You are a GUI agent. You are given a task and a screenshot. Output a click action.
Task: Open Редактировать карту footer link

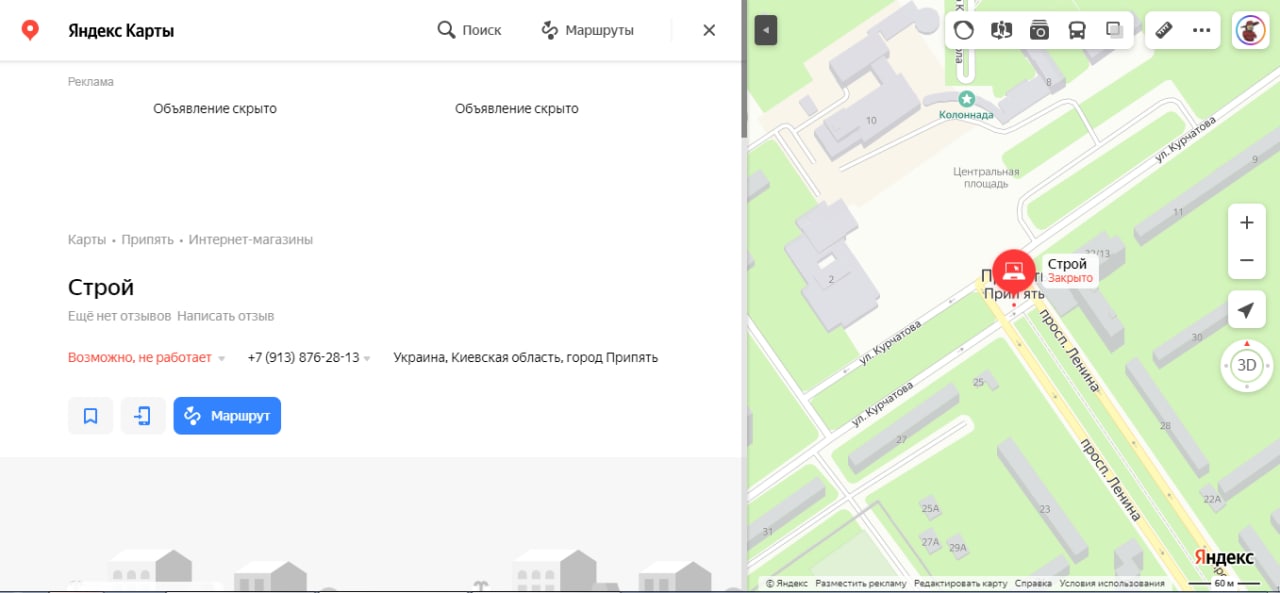tap(961, 584)
